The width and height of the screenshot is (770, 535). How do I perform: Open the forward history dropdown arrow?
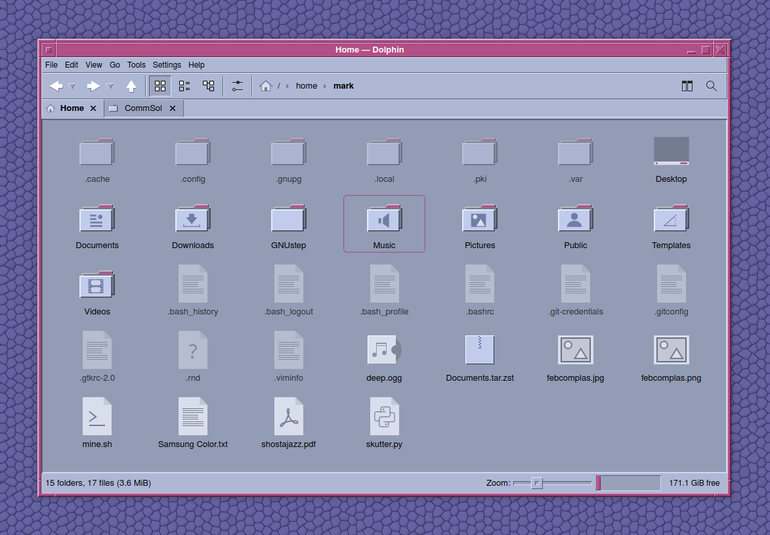click(x=110, y=86)
